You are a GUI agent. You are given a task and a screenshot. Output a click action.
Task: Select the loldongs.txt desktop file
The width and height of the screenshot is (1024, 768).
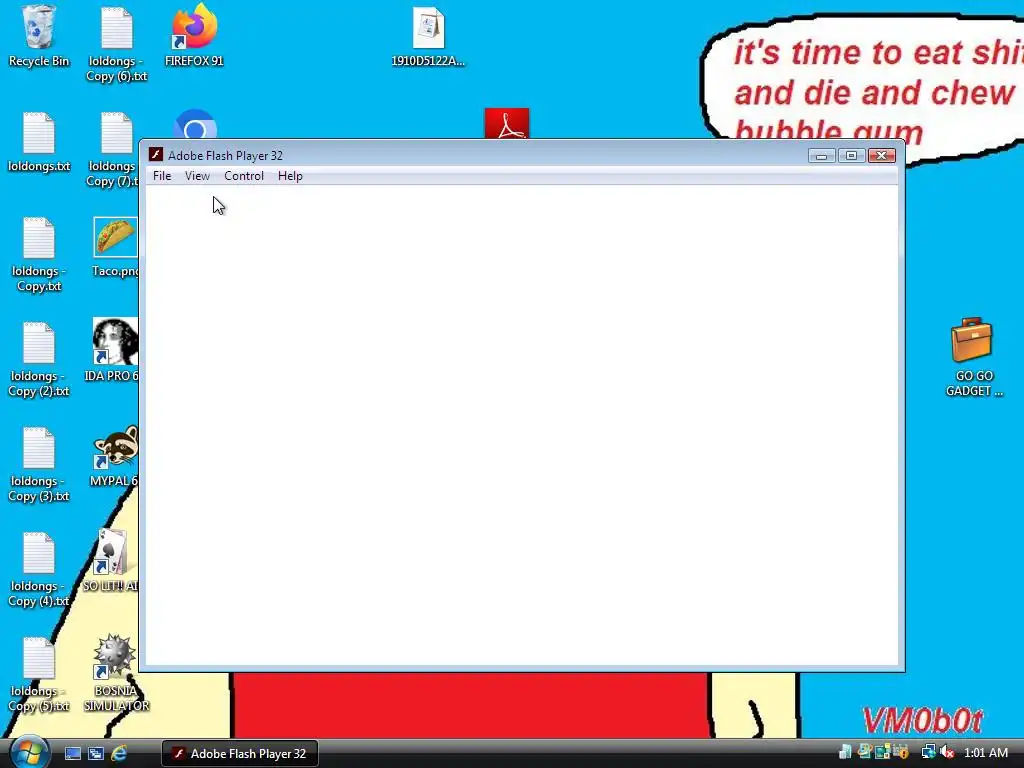[x=39, y=141]
